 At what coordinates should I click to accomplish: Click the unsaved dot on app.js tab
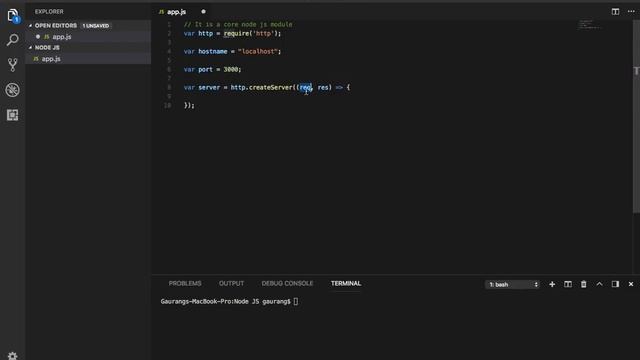click(x=203, y=11)
